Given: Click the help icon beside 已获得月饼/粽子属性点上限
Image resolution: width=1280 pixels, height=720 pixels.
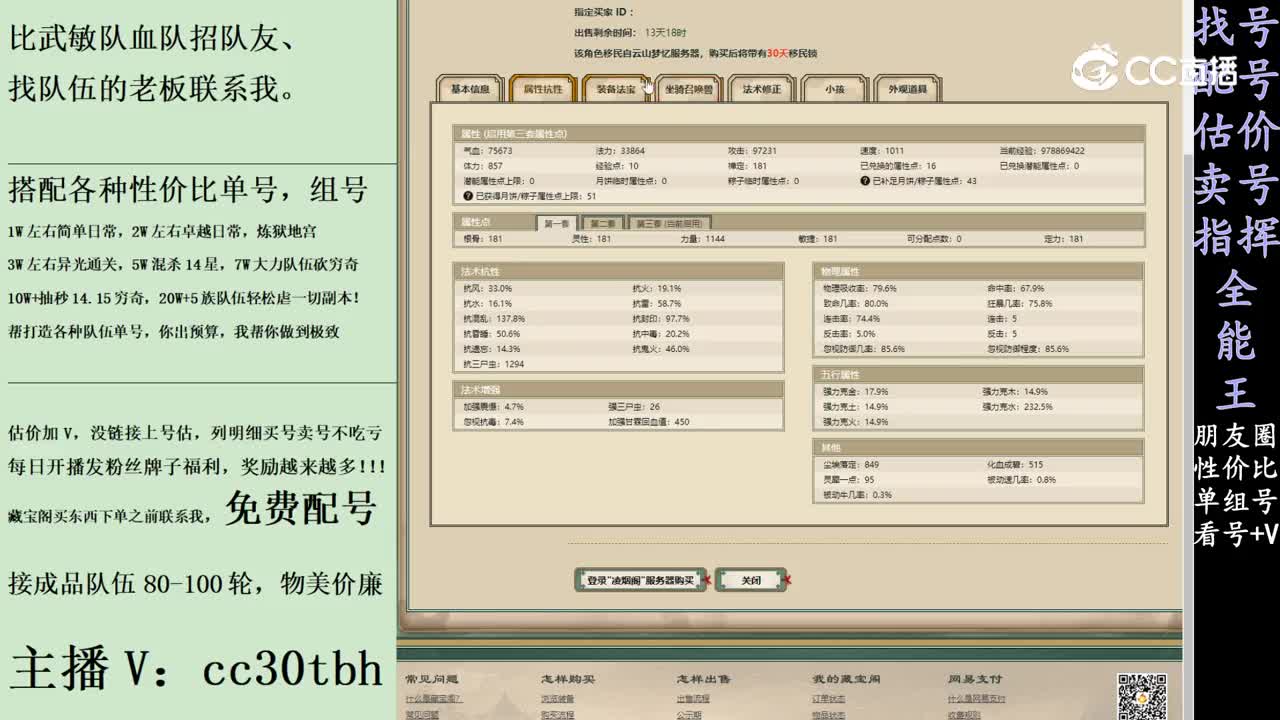Looking at the screenshot, I should tap(467, 196).
